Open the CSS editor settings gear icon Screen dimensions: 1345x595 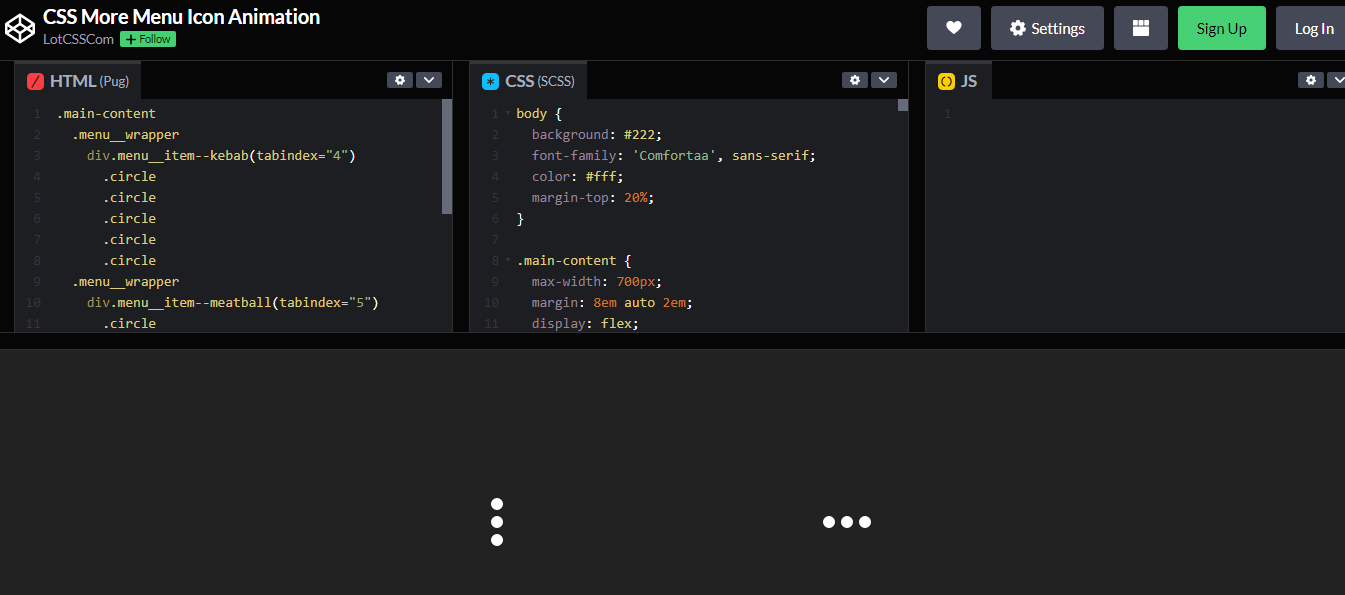click(855, 79)
